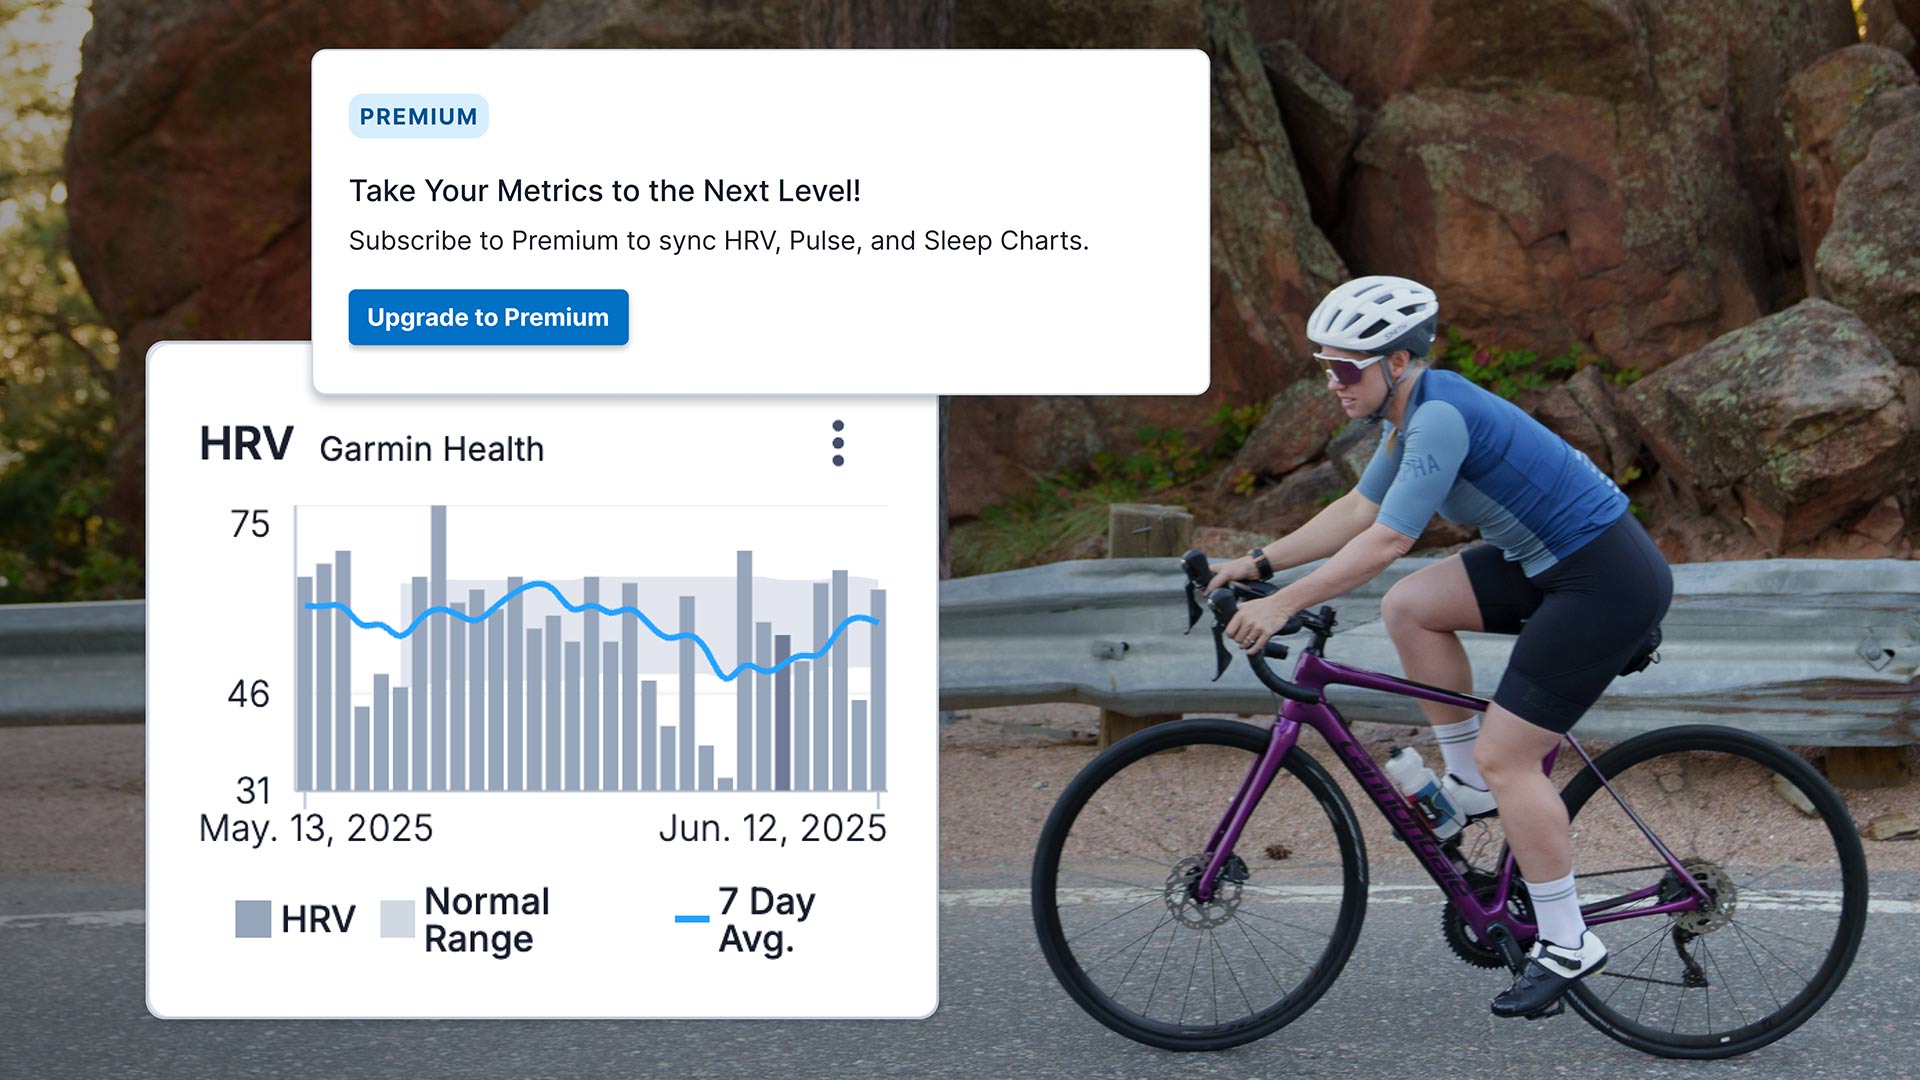
Task: Click the Normal Range legend swatch
Action: click(397, 917)
